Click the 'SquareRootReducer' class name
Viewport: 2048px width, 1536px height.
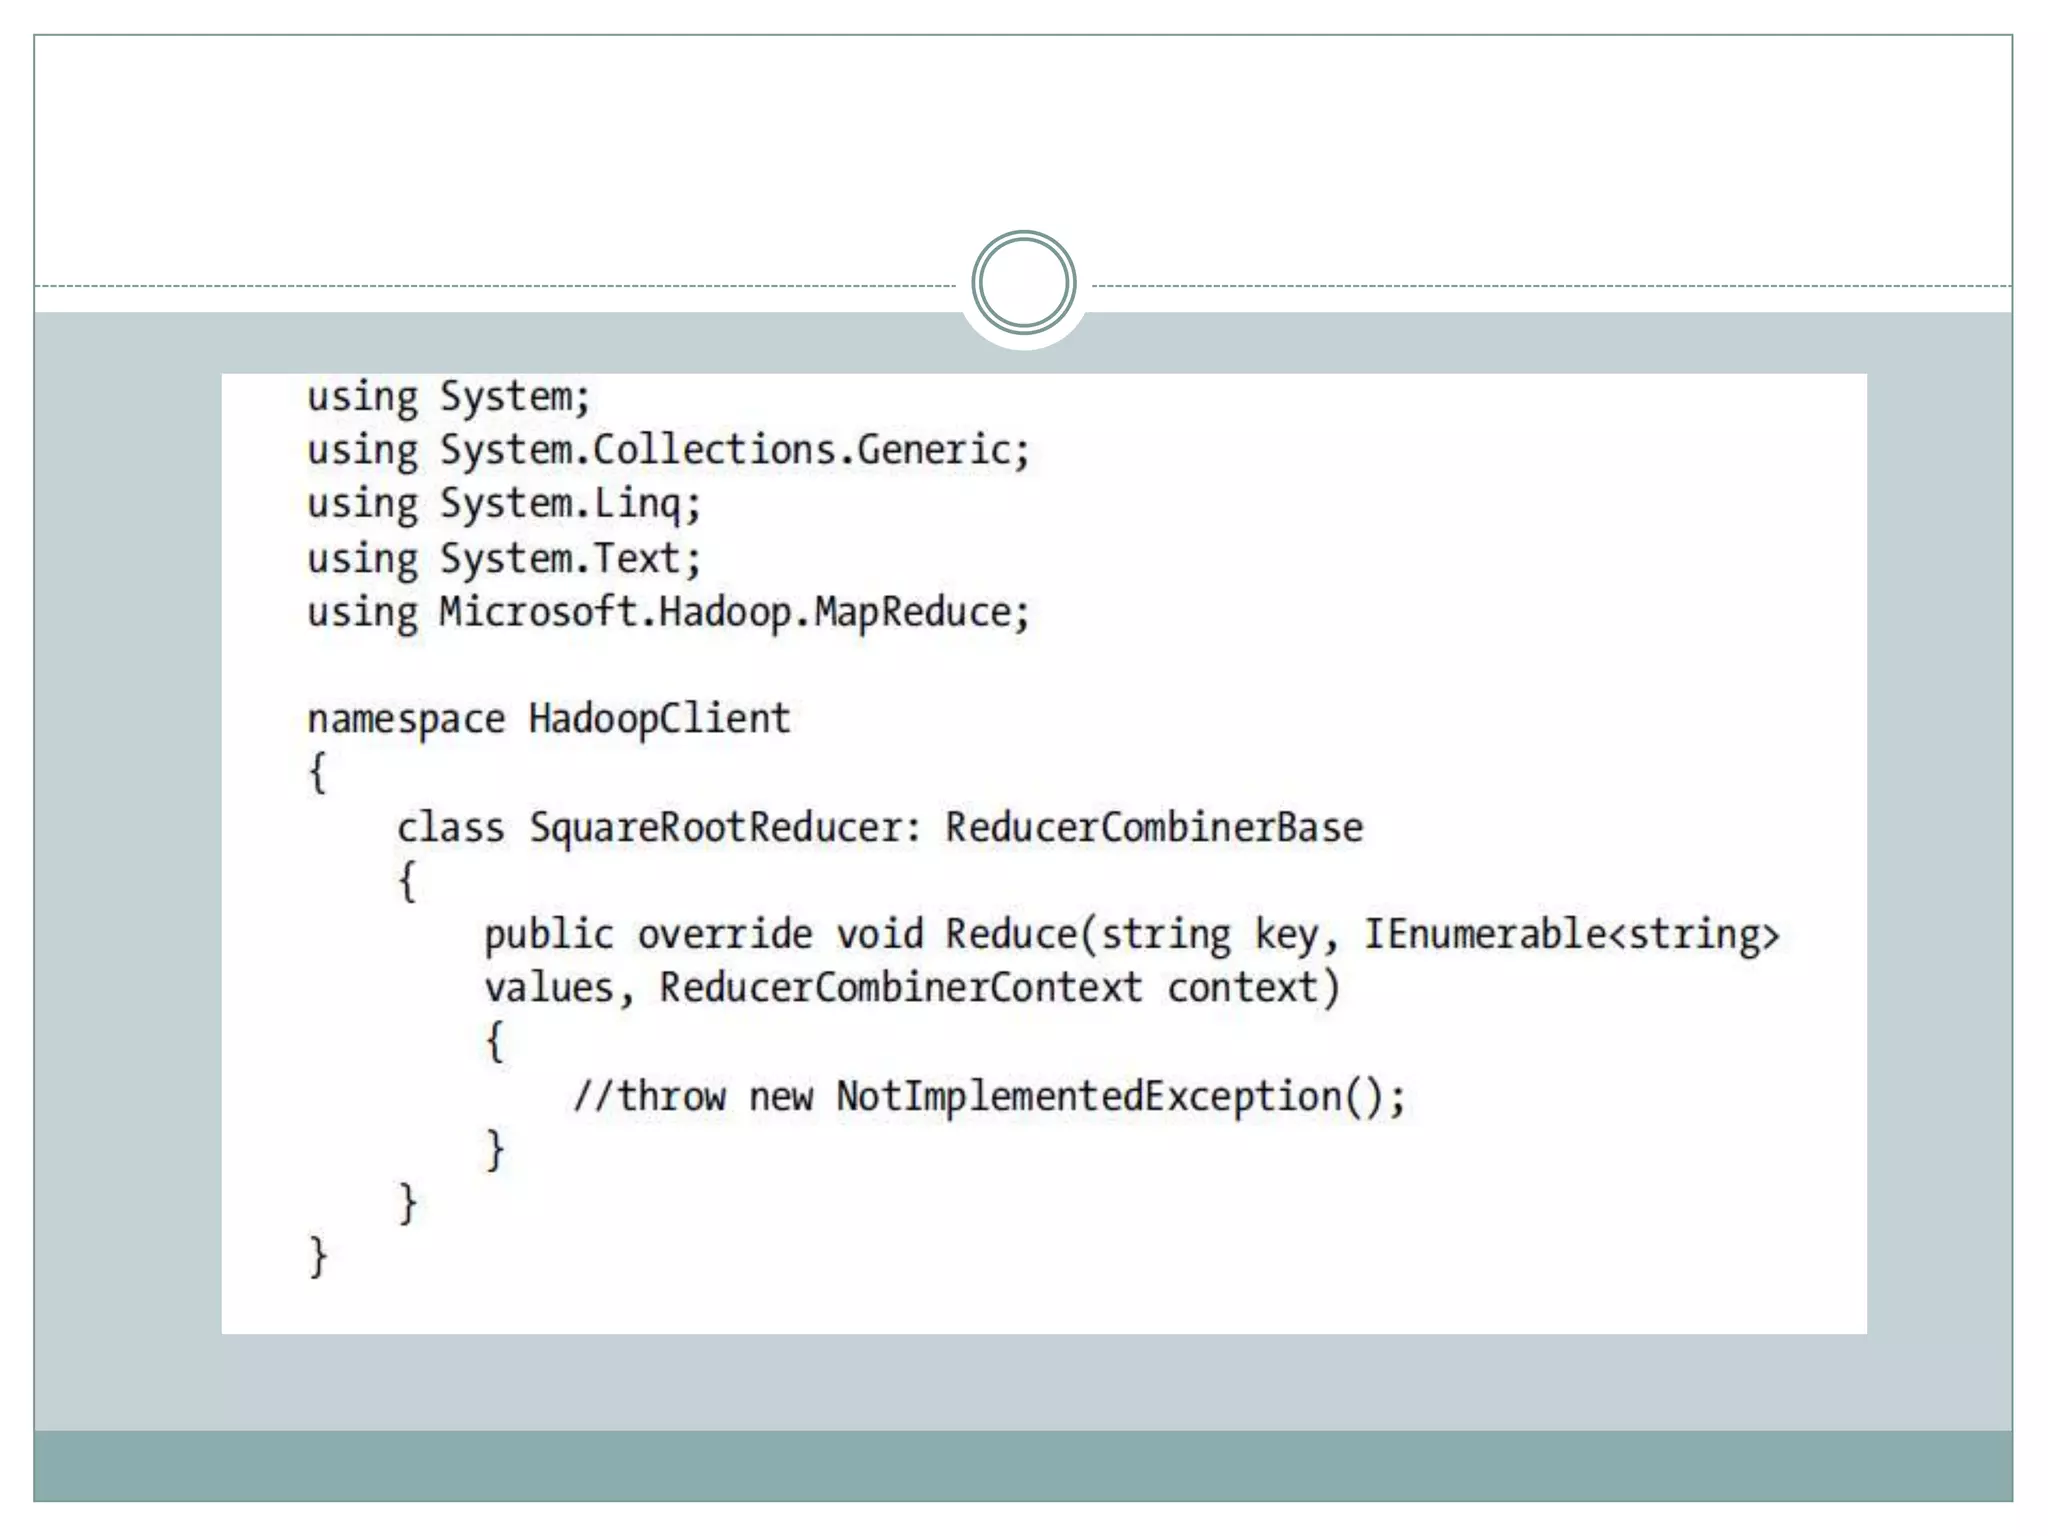[717, 828]
